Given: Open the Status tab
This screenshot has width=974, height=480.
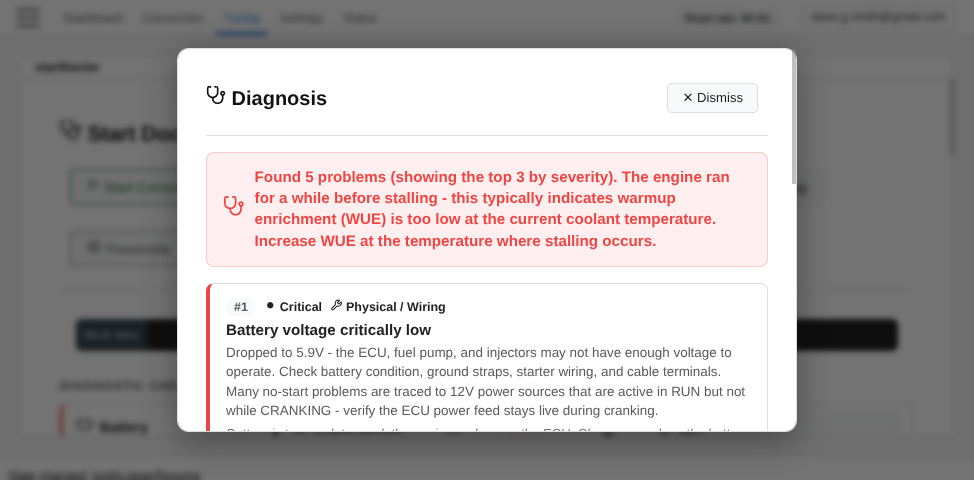Looking at the screenshot, I should [x=360, y=18].
